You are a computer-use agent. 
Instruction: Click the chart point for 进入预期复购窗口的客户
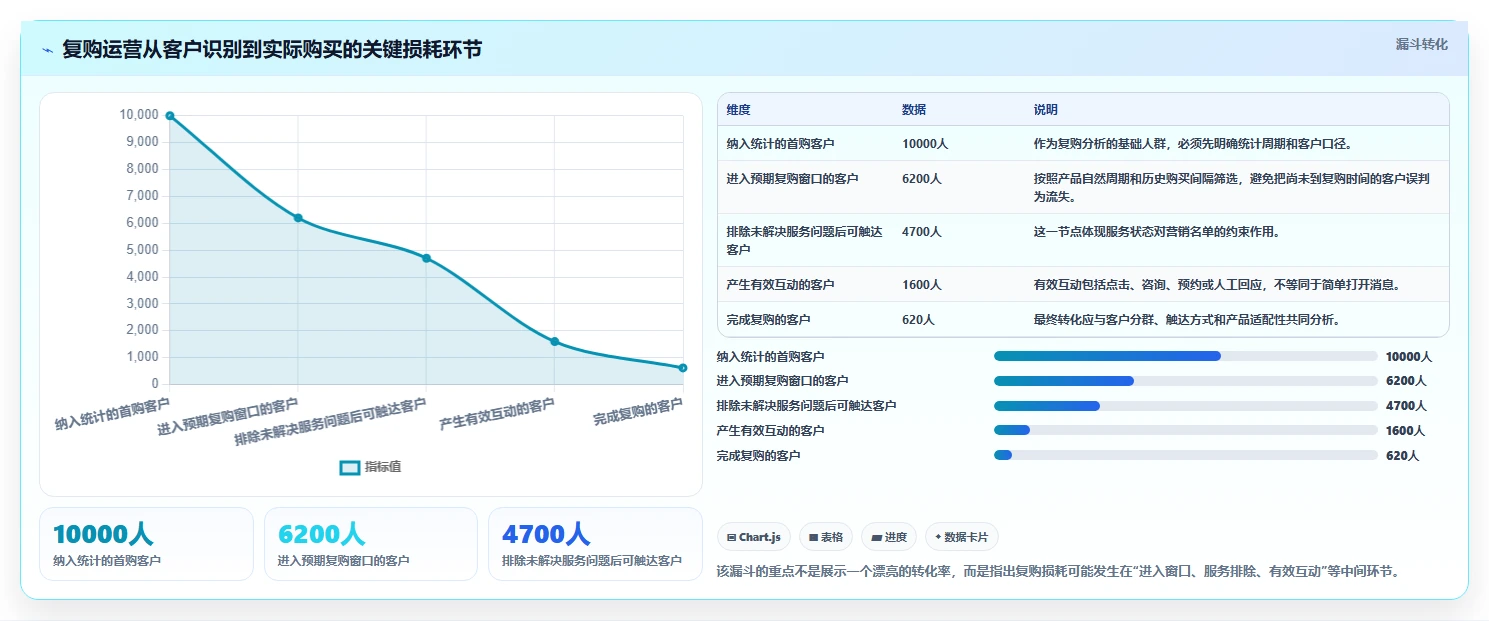pyautogui.click(x=298, y=218)
